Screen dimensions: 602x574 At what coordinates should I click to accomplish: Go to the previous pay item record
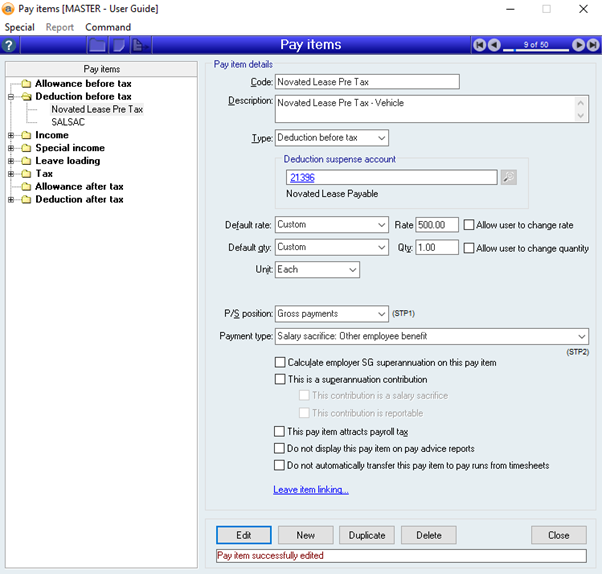coord(495,45)
